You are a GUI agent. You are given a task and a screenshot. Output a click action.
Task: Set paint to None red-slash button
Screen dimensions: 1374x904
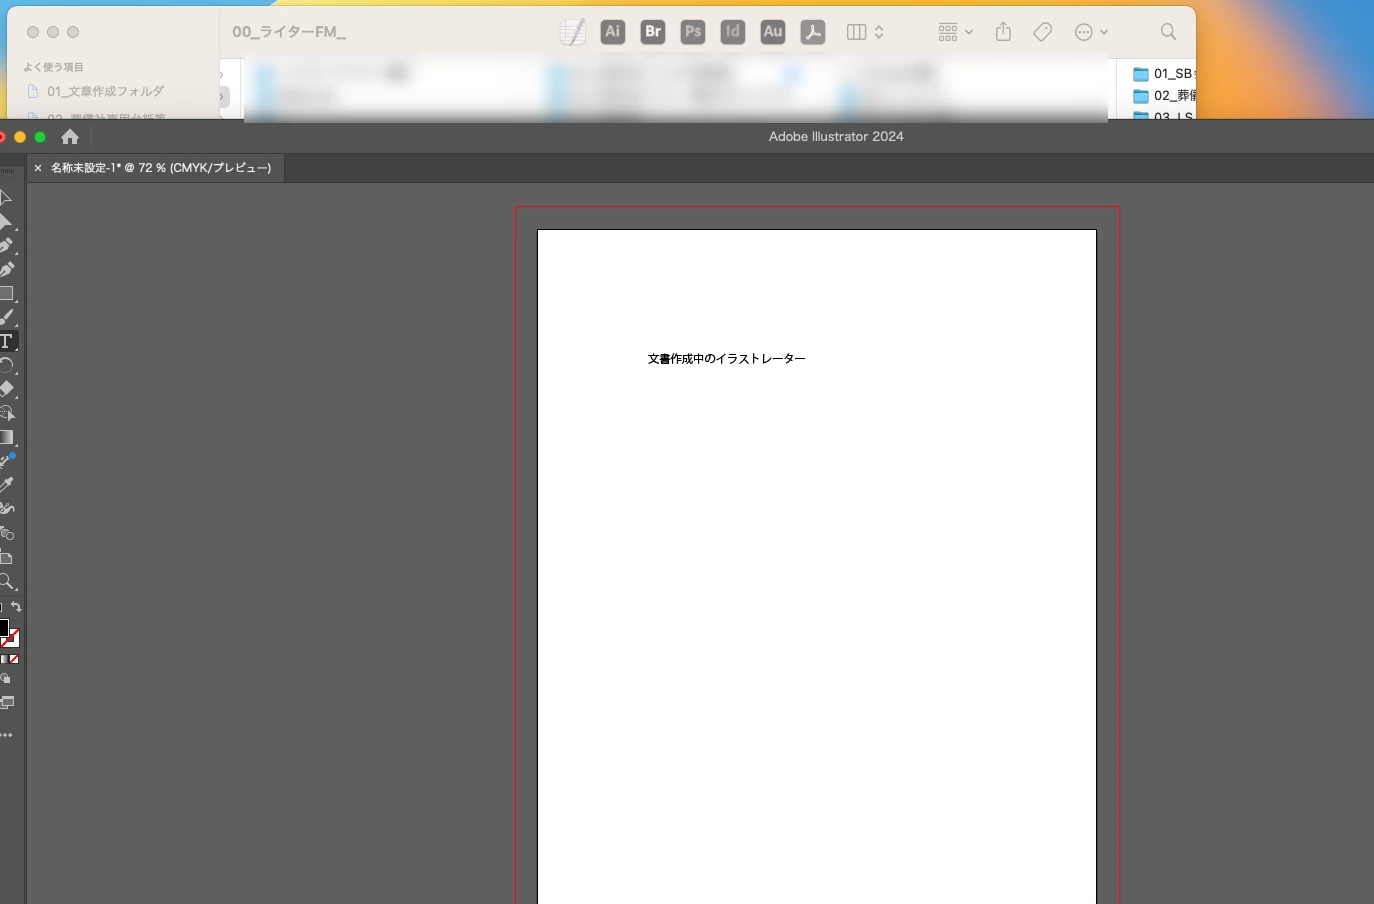point(14,659)
